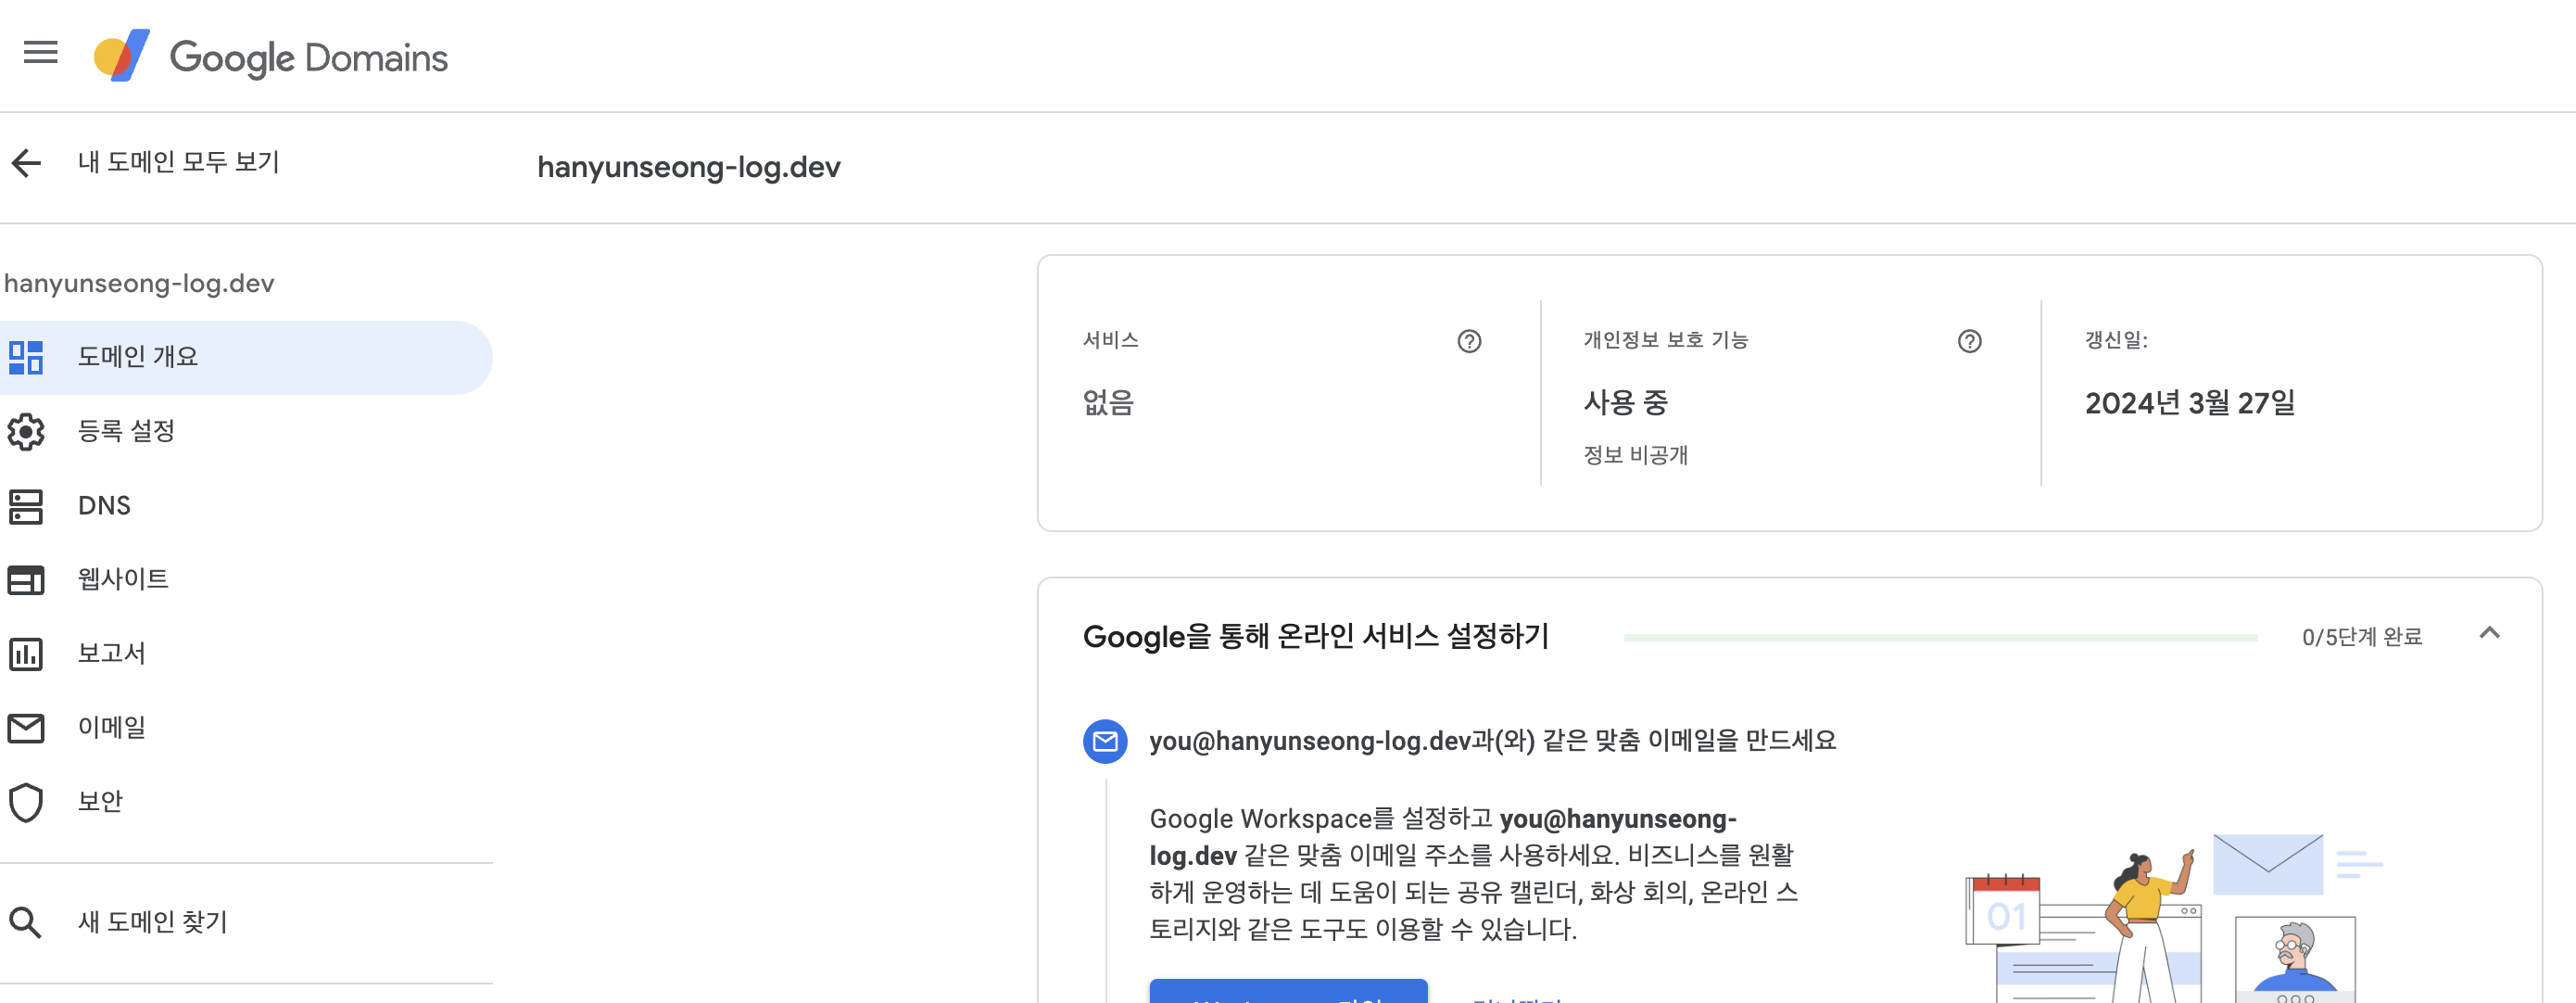Viewport: 2576px width, 1003px height.
Task: Click the 사용 중 privacy status
Action: click(1625, 403)
